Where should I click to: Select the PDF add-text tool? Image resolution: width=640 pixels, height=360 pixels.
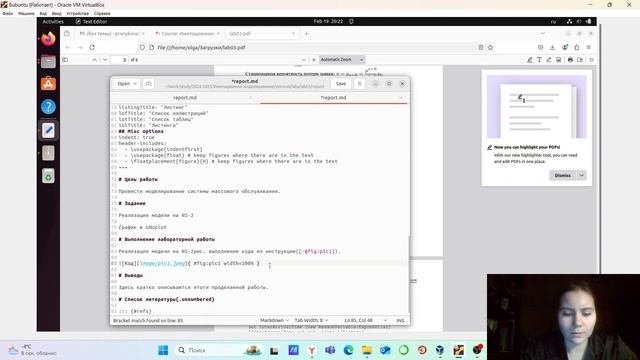(x=539, y=60)
